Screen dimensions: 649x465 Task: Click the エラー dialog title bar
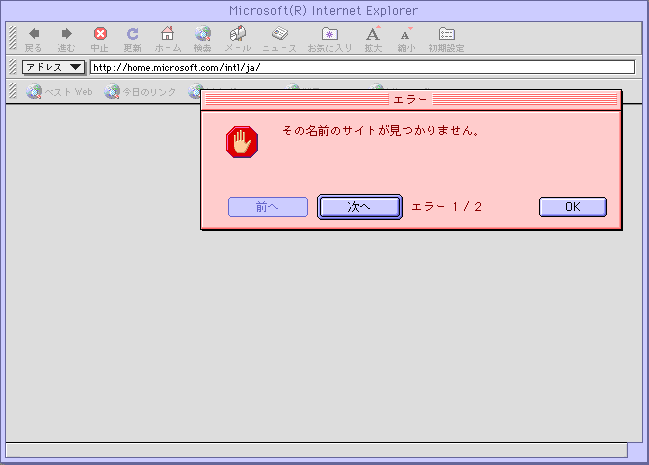(x=411, y=99)
